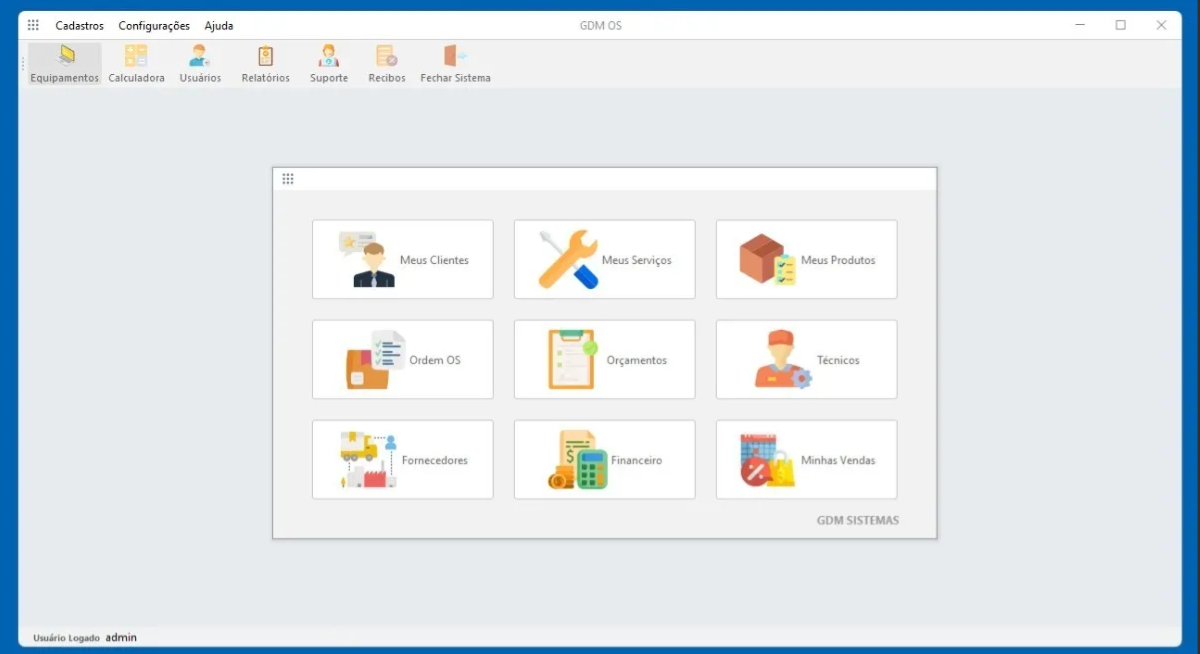Open the Configurações menu
This screenshot has width=1200, height=654.
tap(154, 26)
